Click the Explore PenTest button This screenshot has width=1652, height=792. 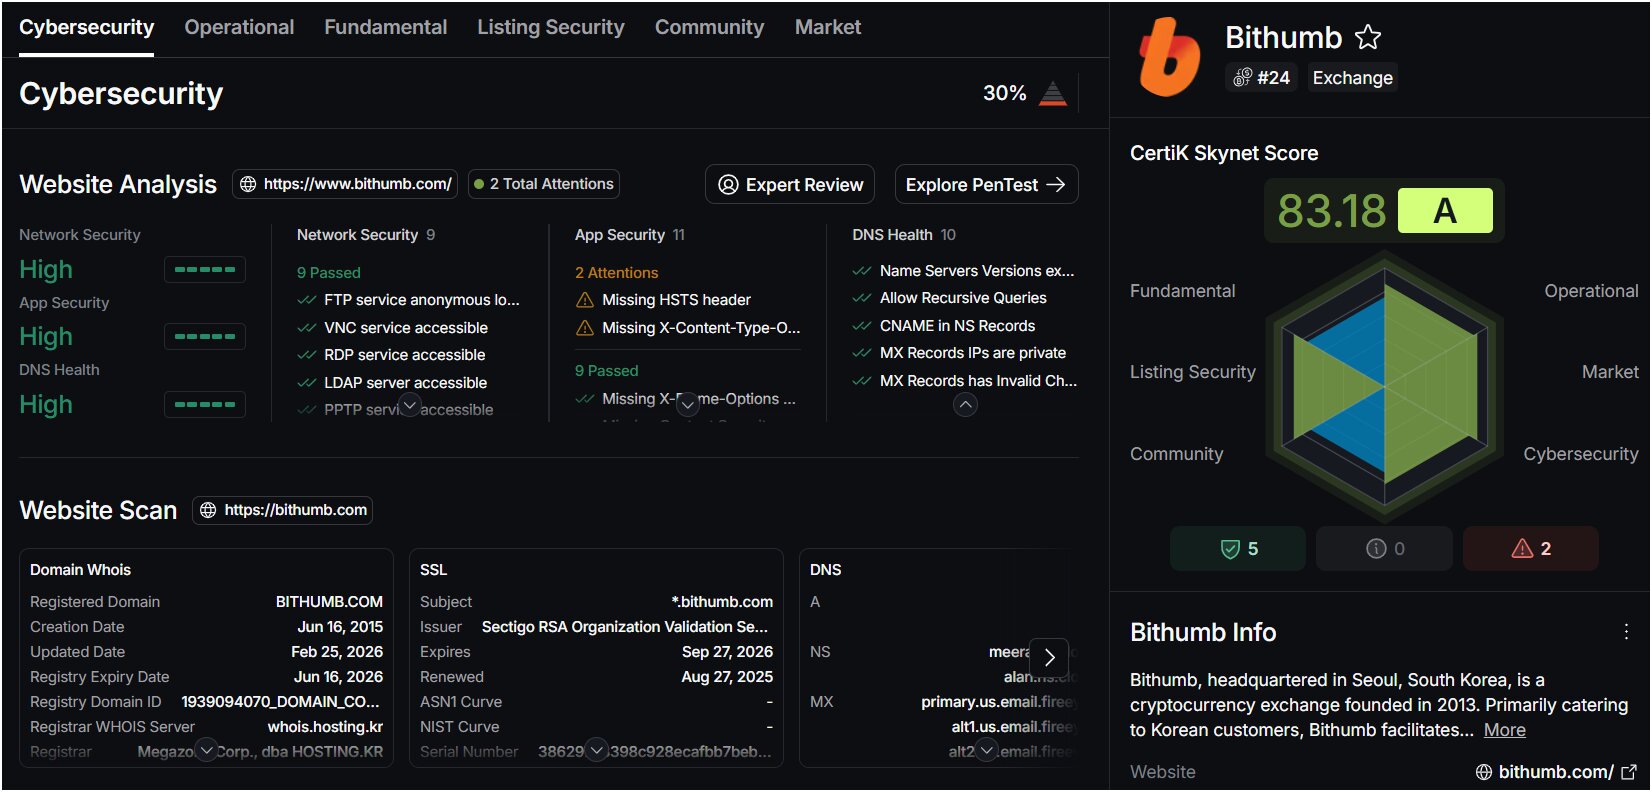coord(986,184)
